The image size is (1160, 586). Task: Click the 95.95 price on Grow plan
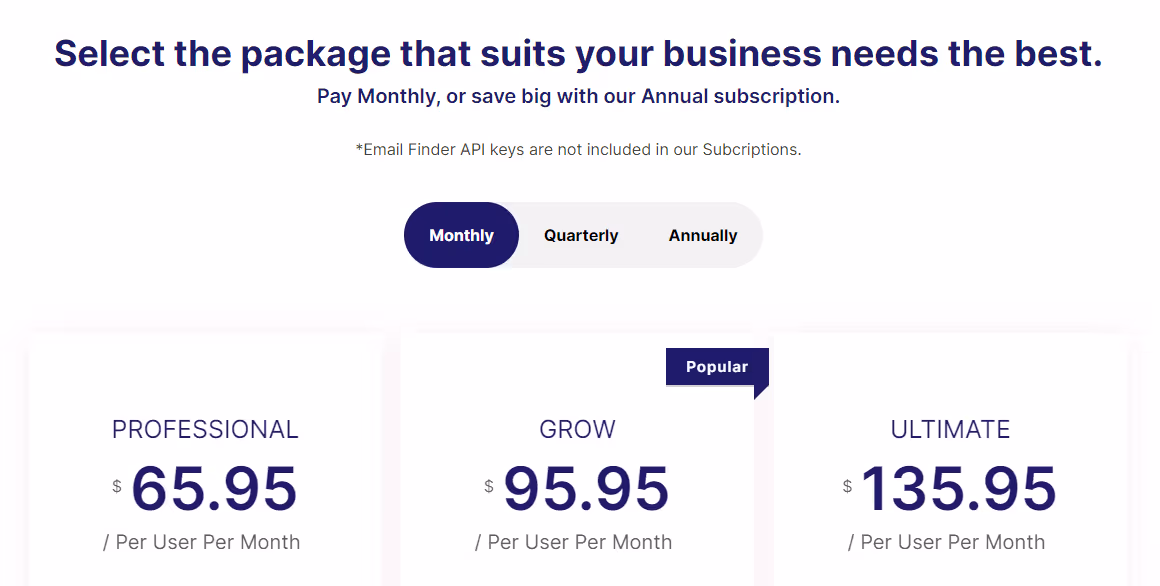pos(587,489)
